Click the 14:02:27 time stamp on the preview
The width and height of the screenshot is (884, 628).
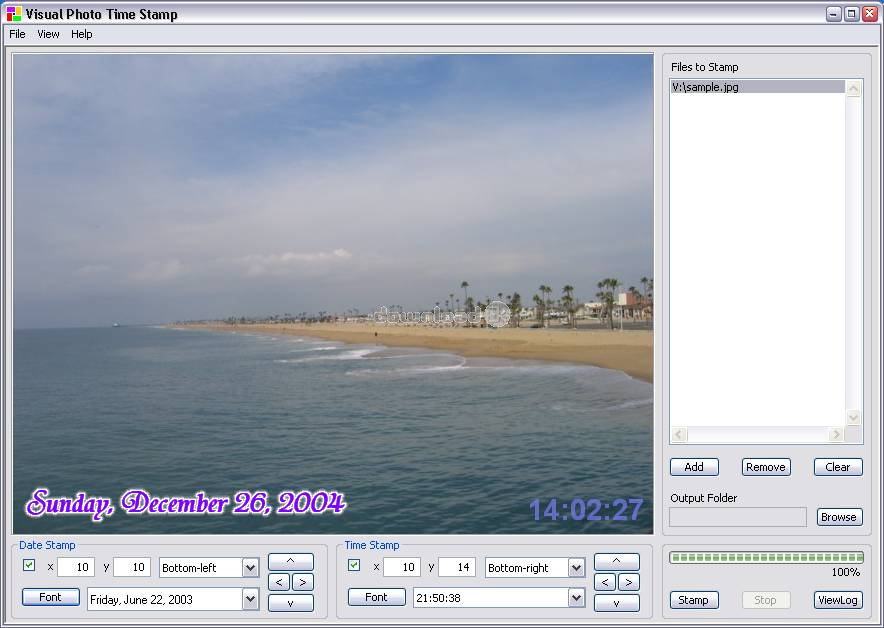coord(586,510)
